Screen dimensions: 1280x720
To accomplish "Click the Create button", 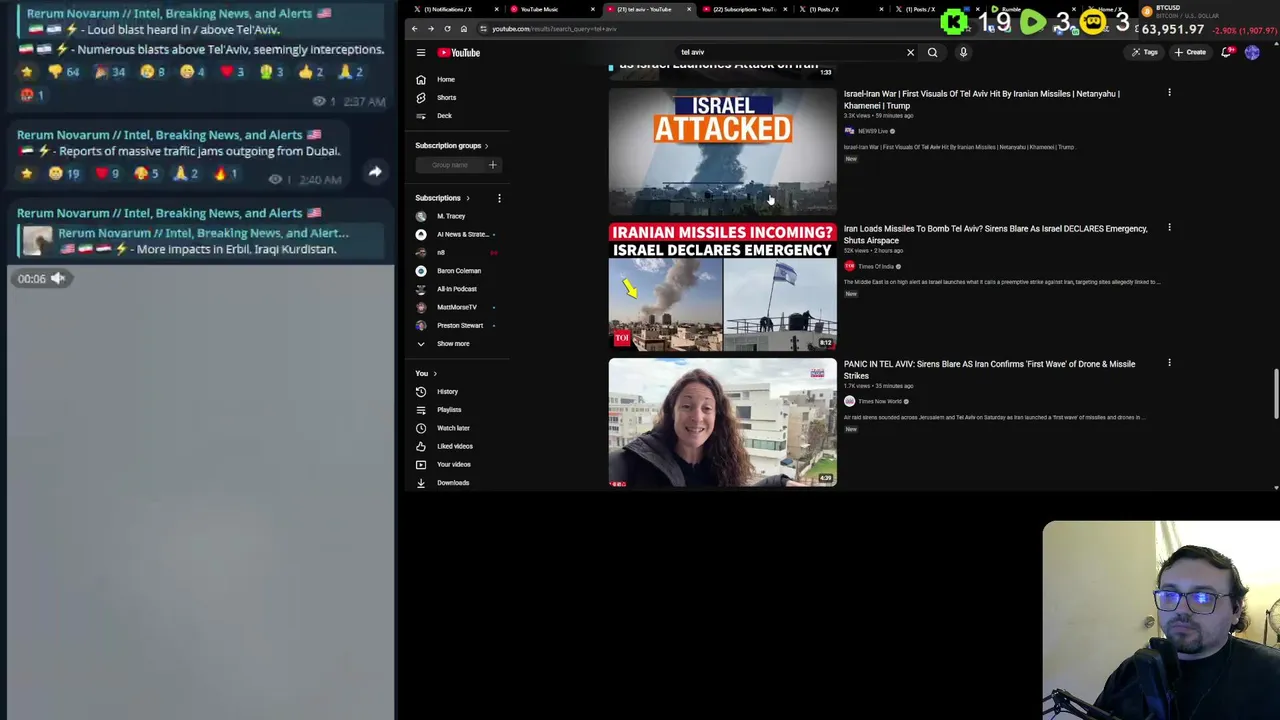I will pyautogui.click(x=1190, y=52).
